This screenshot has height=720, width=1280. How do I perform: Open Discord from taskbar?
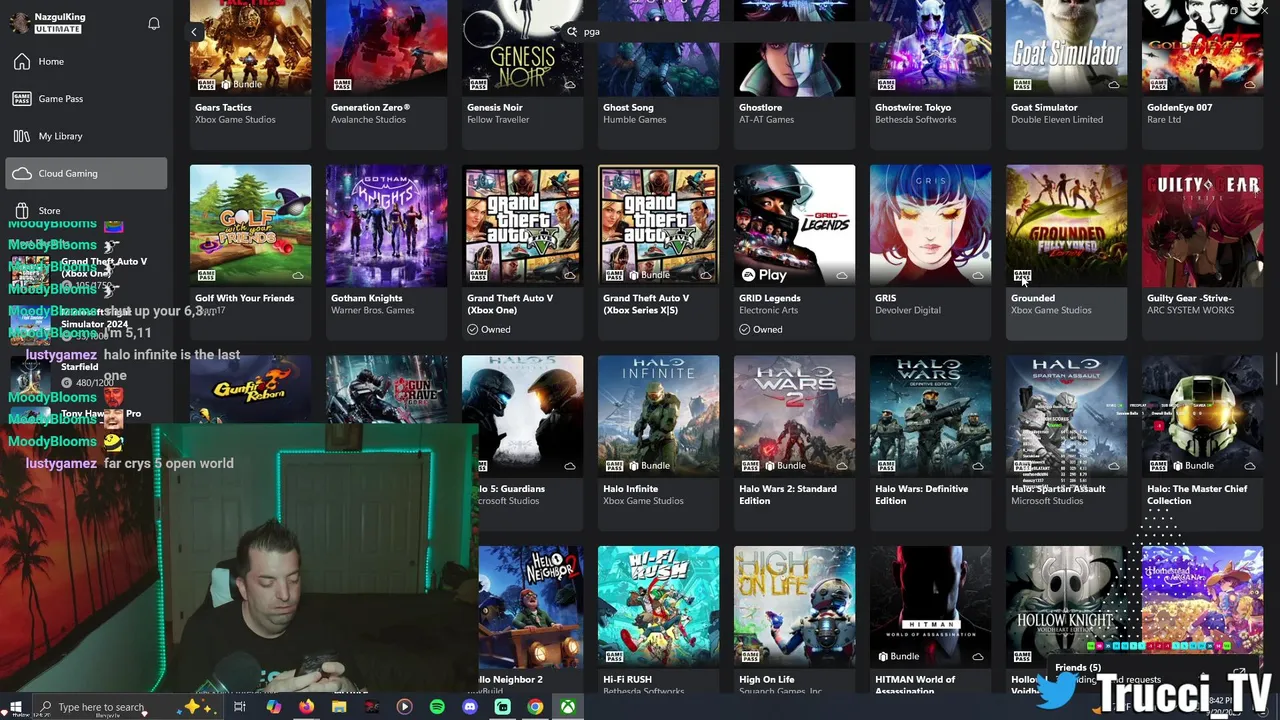click(470, 707)
